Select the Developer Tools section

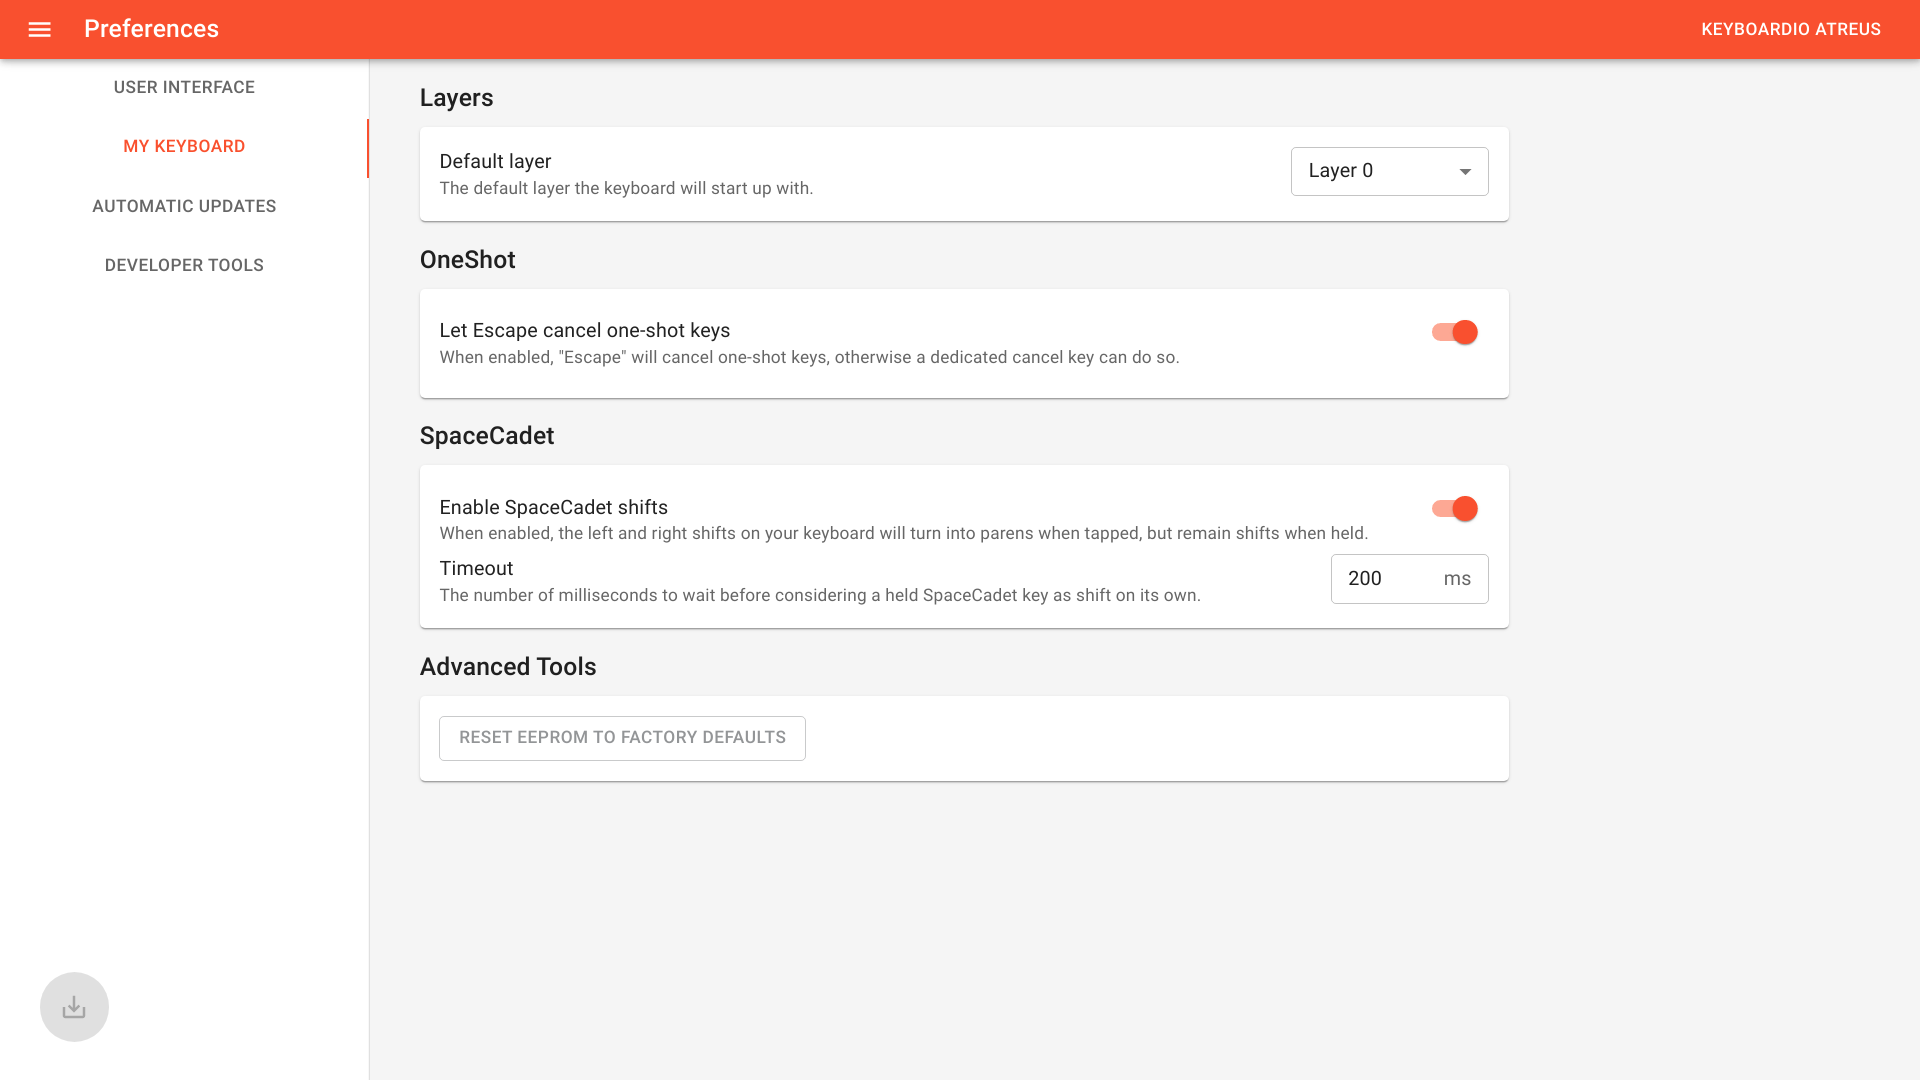coord(184,265)
